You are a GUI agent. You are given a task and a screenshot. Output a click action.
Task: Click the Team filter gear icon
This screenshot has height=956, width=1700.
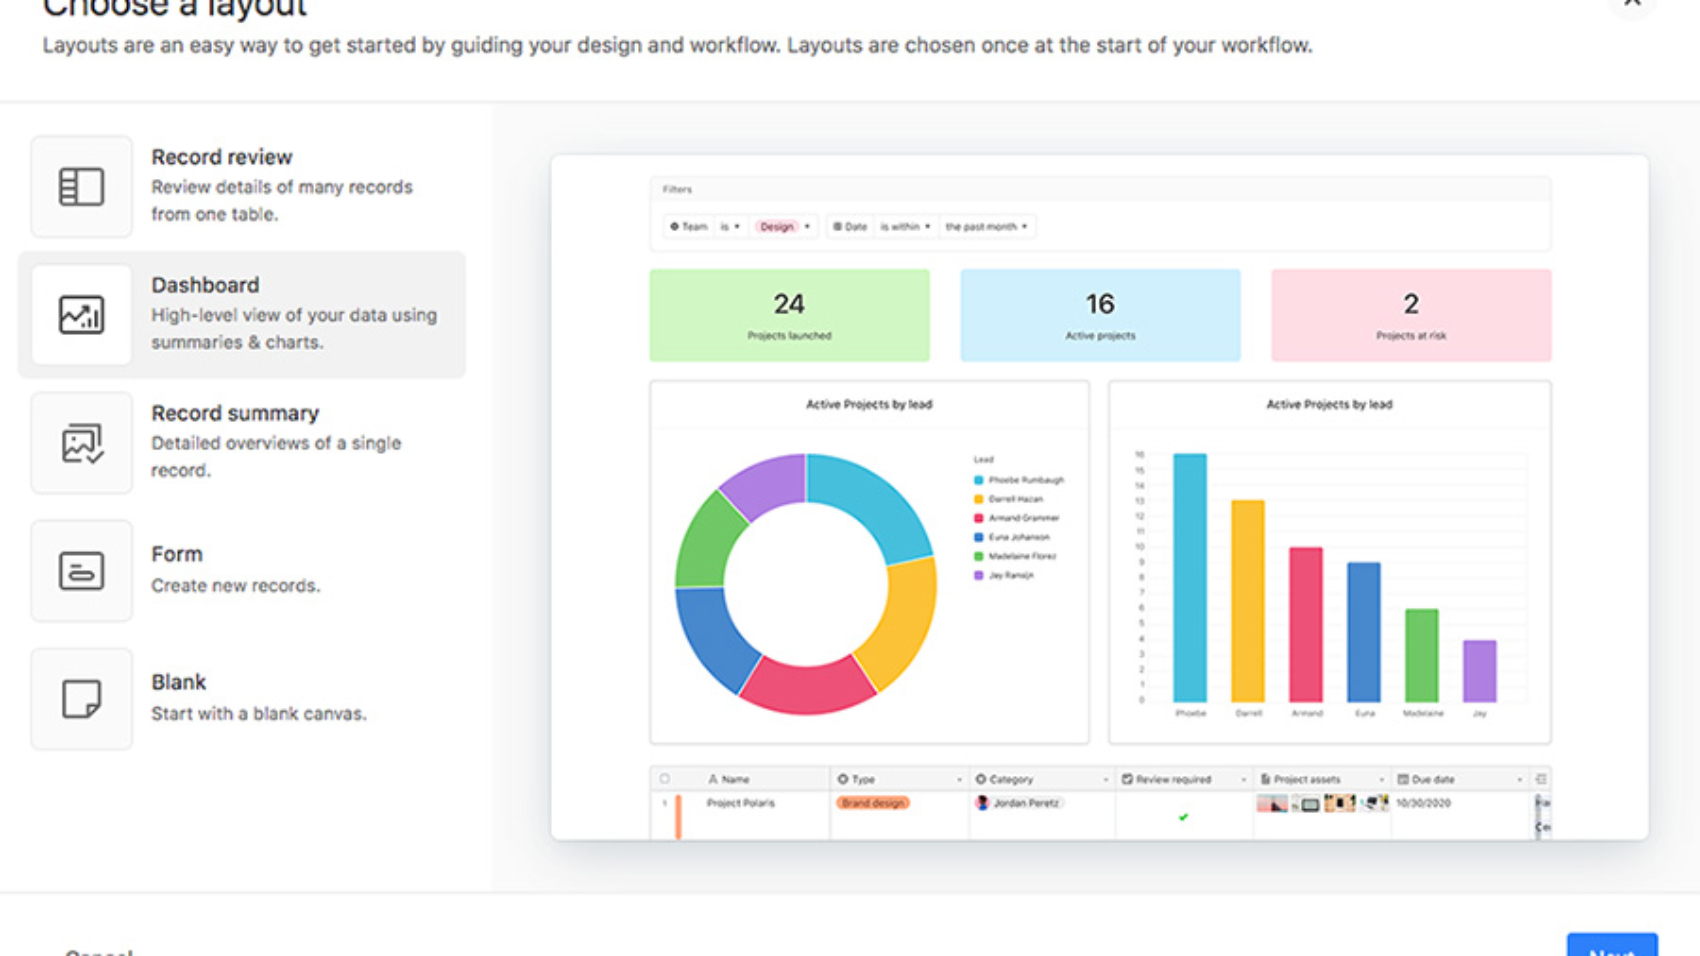pos(675,226)
